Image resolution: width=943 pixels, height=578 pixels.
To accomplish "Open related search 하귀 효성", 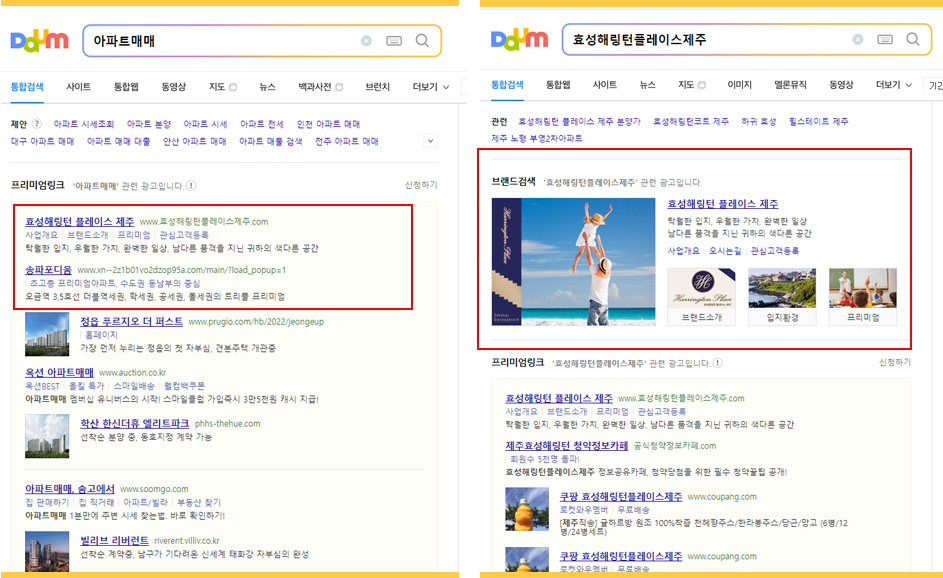I will (x=759, y=121).
